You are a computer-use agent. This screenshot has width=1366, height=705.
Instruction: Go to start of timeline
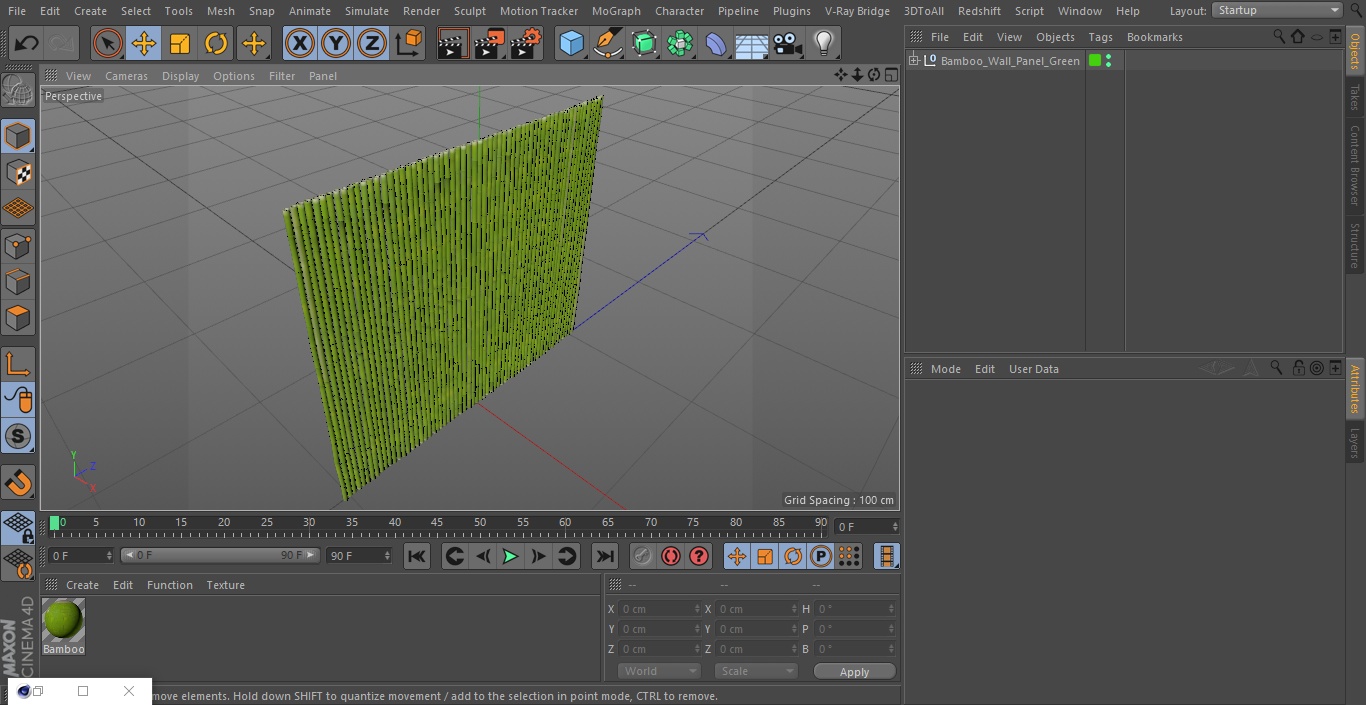(417, 556)
